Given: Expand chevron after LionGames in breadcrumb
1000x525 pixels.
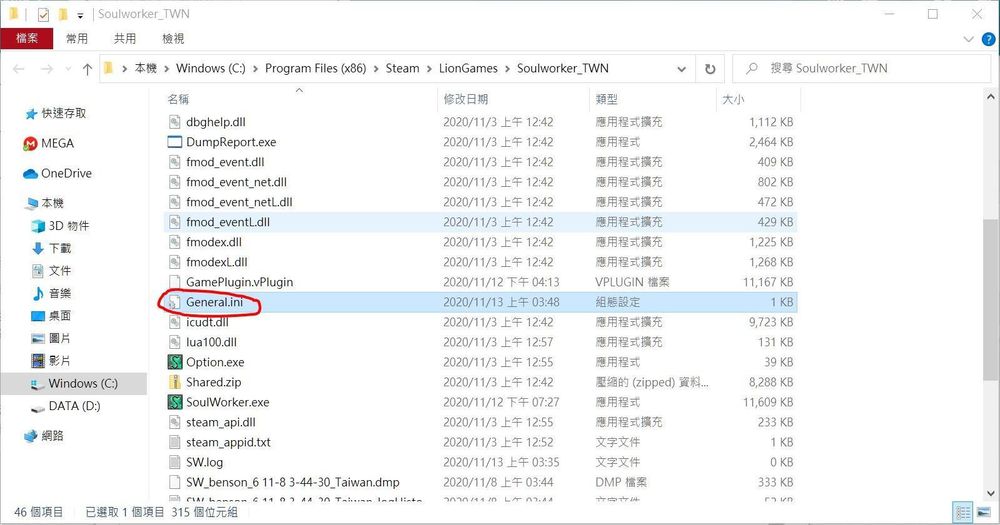Looking at the screenshot, I should point(508,68).
